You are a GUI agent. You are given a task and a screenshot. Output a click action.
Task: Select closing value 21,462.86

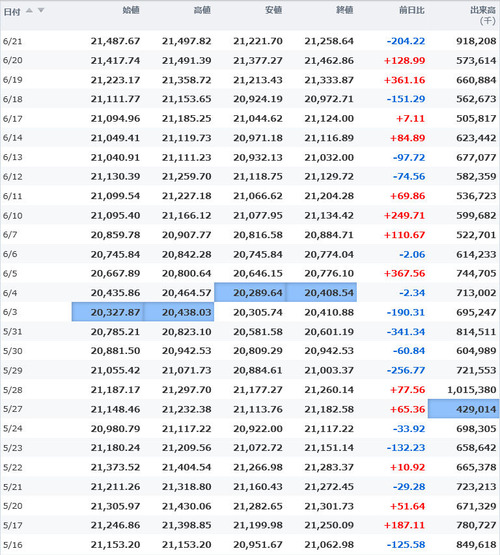tap(329, 61)
